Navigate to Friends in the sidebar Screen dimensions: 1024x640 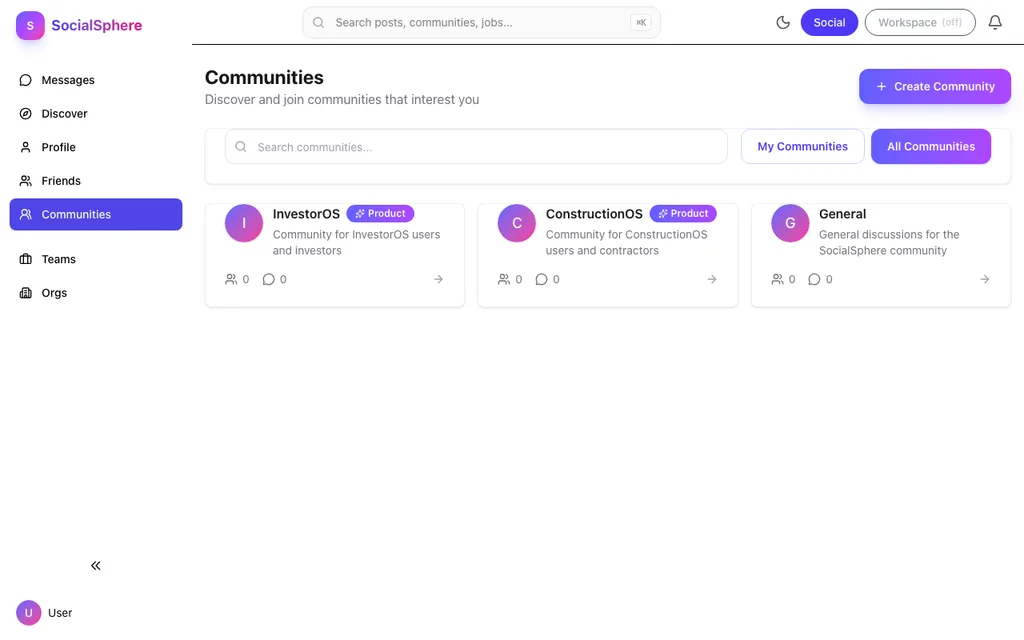click(96, 181)
